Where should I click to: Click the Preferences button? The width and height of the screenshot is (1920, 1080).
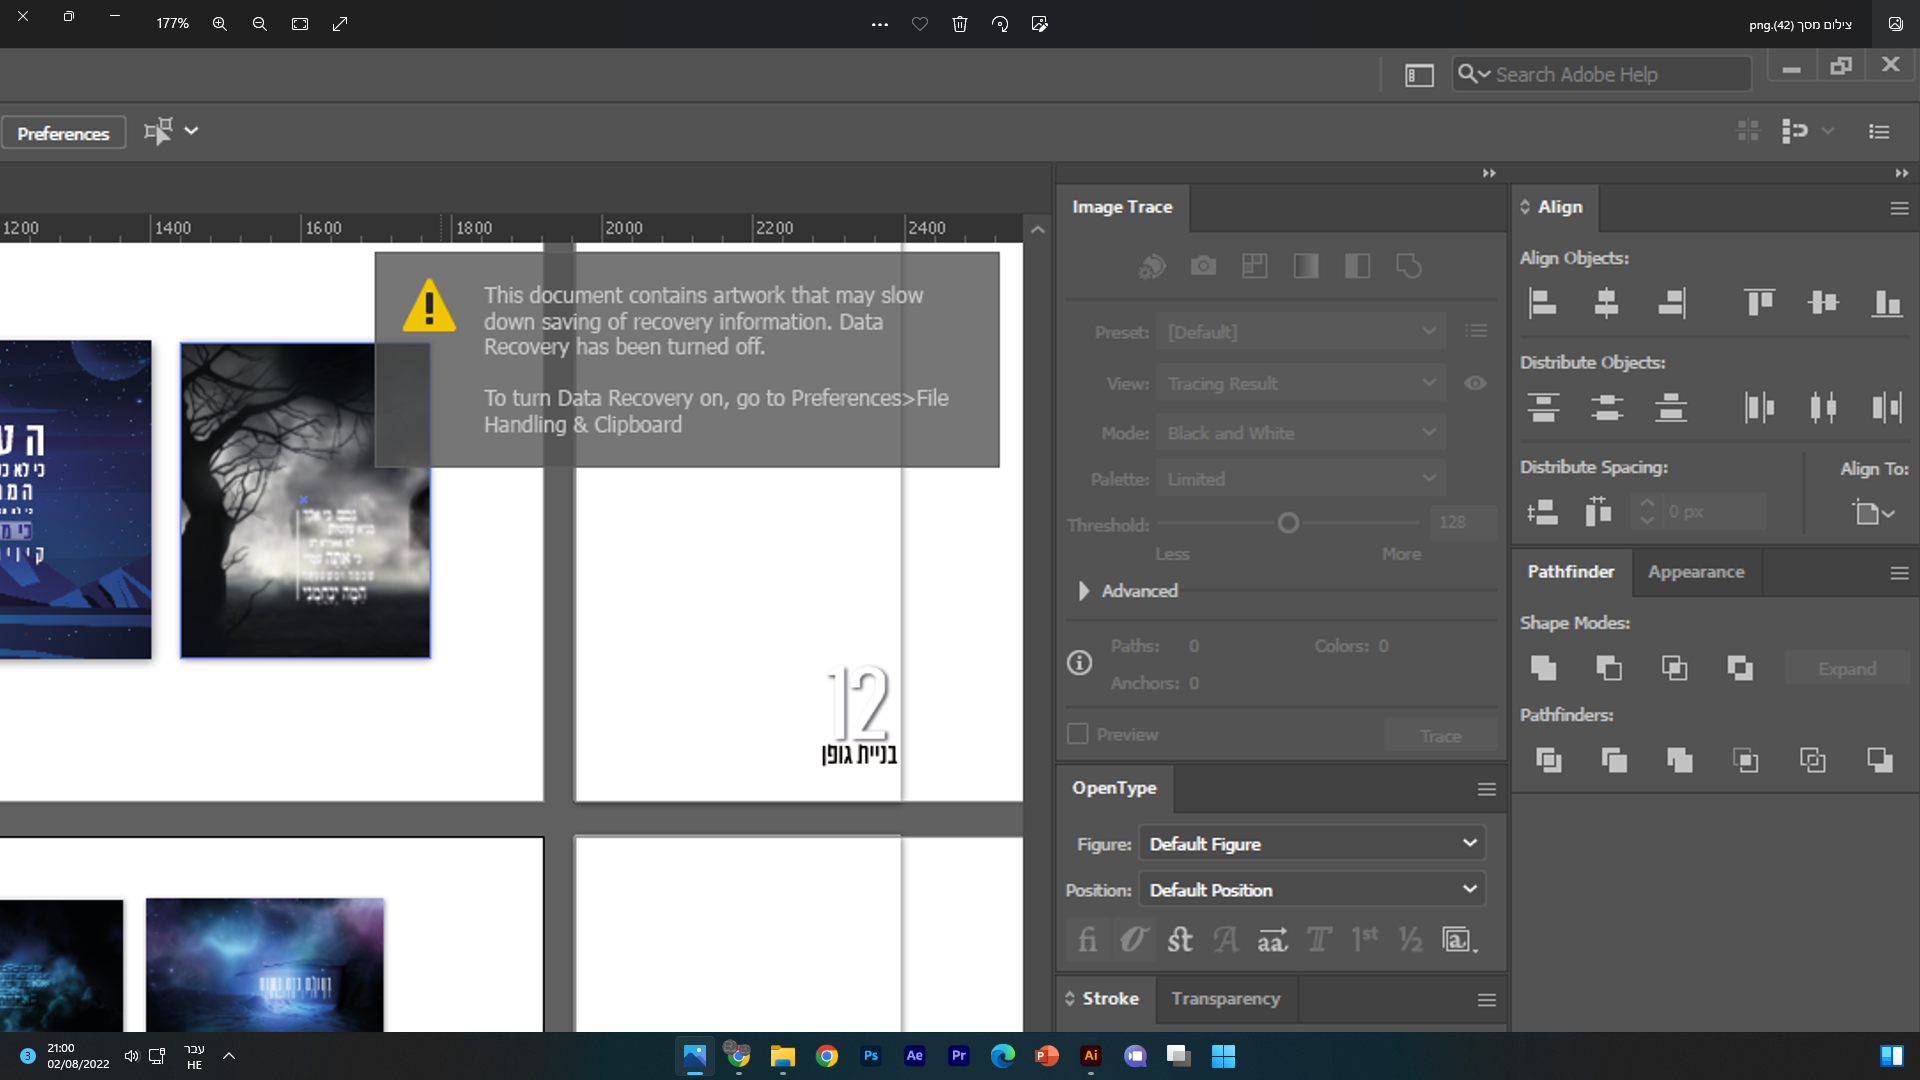point(63,133)
